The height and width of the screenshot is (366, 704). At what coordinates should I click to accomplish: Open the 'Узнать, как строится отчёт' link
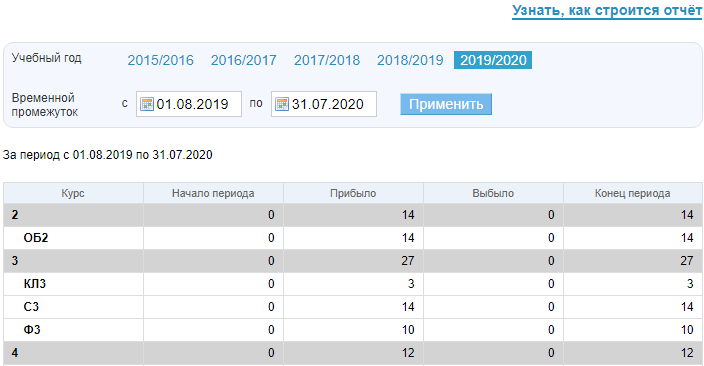pyautogui.click(x=607, y=11)
